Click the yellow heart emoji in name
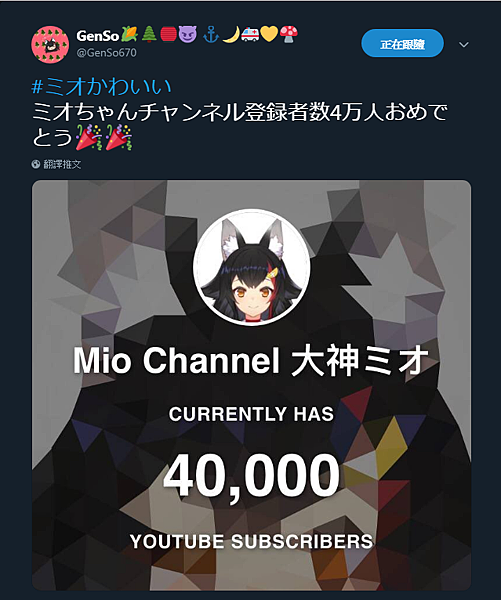This screenshot has height=600, width=501. 269,35
